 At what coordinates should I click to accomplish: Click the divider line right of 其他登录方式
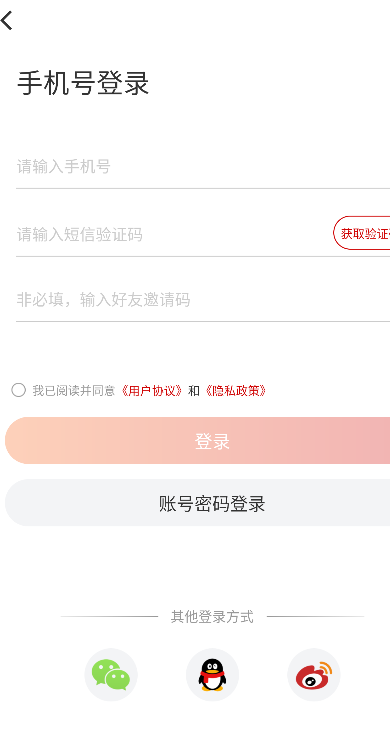[x=315, y=616]
